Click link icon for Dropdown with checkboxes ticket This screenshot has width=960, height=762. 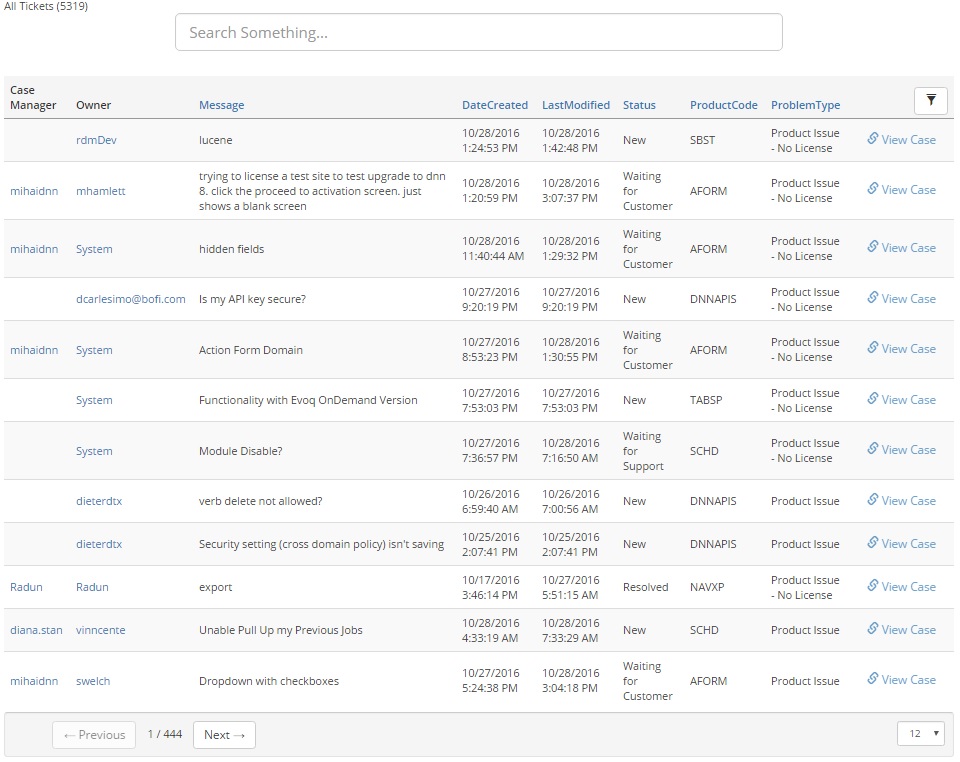tap(872, 680)
